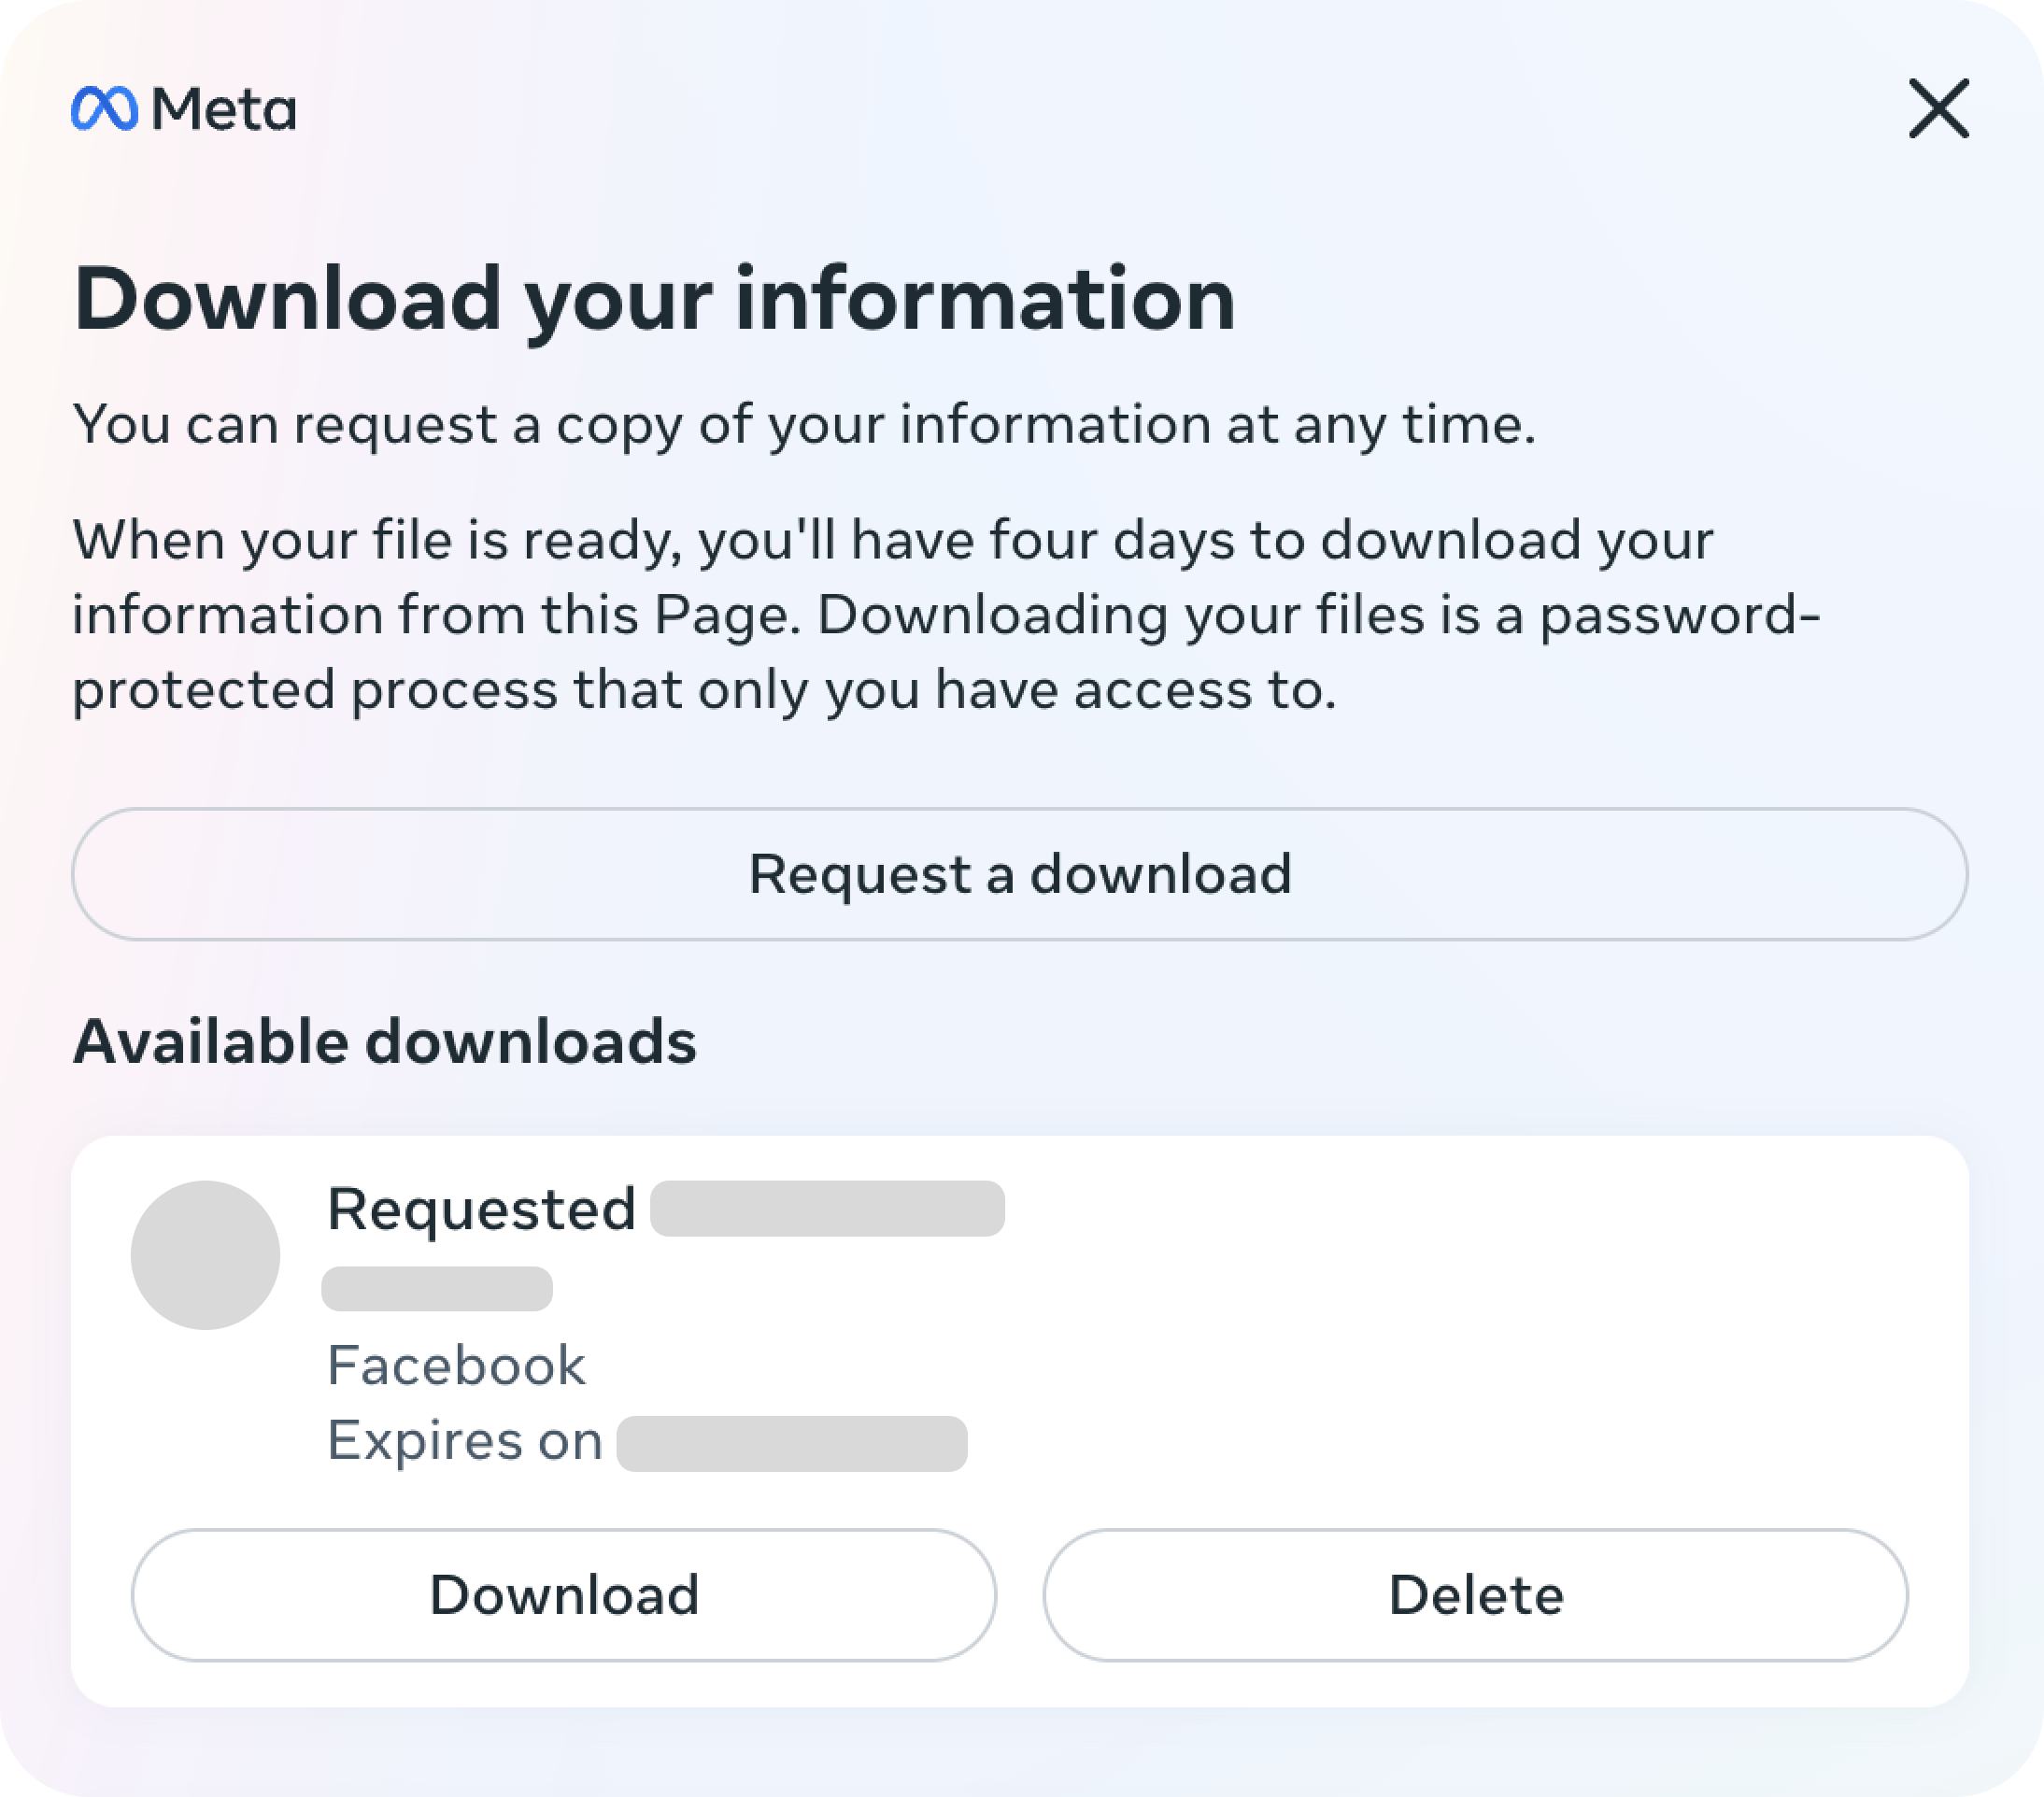Close the Download your information dialog
2044x1797 pixels.
click(1938, 108)
